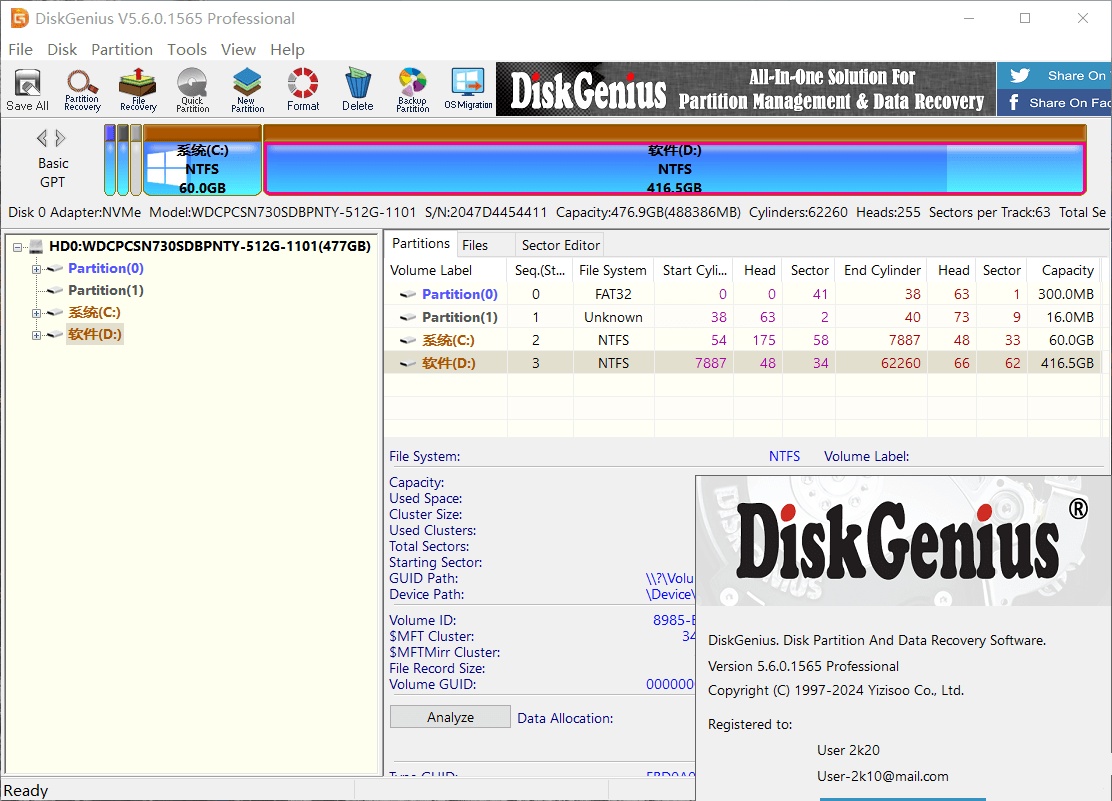Click the Analyze button
1112x801 pixels.
pos(450,717)
